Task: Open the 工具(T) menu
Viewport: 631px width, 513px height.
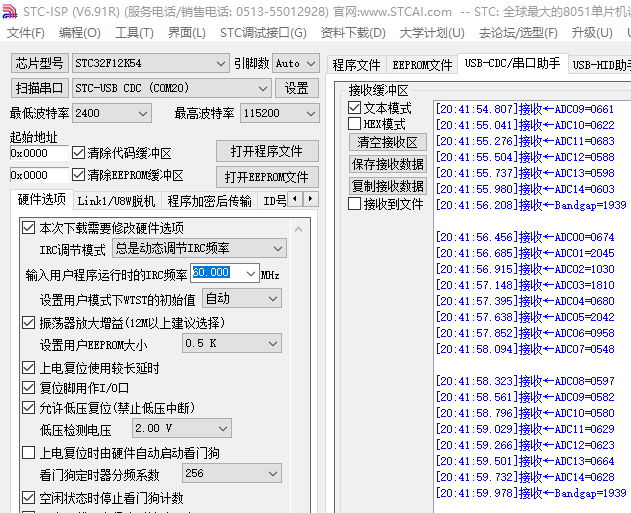Action: (134, 33)
